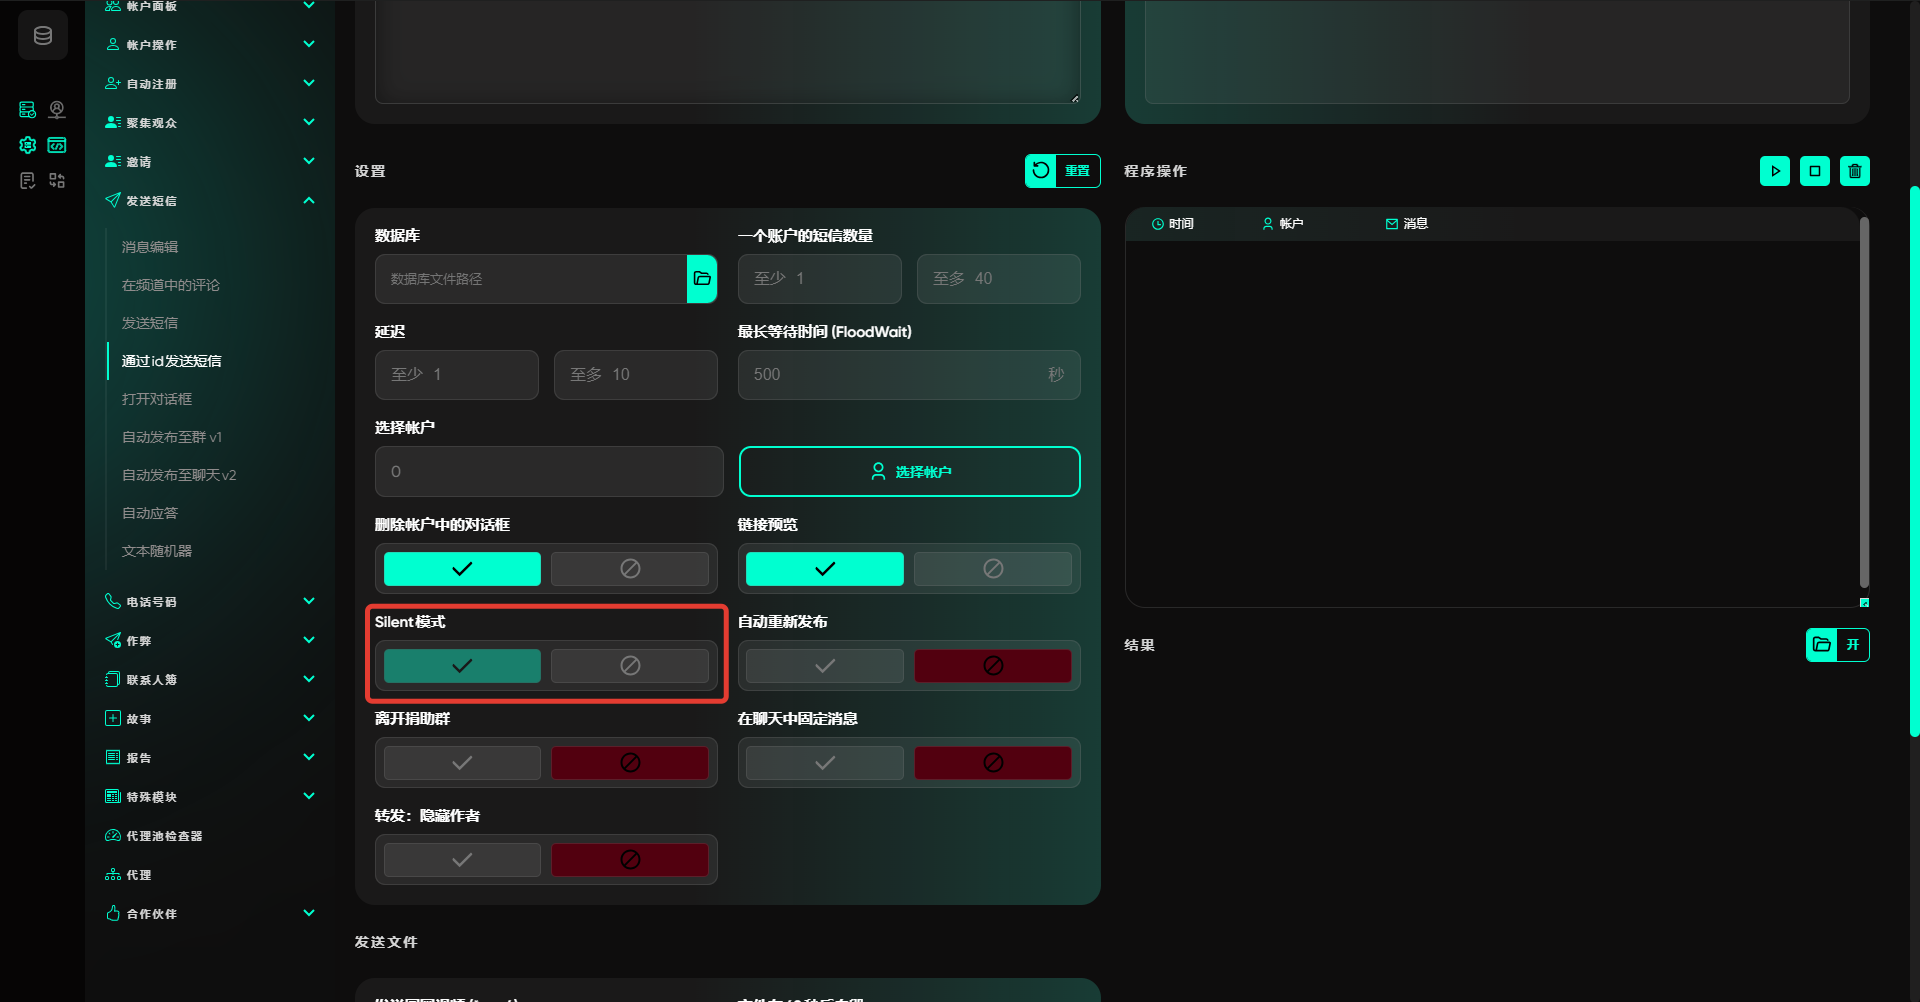The width and height of the screenshot is (1920, 1002).
Task: Open results folder icon next to 结果
Action: (x=1822, y=645)
